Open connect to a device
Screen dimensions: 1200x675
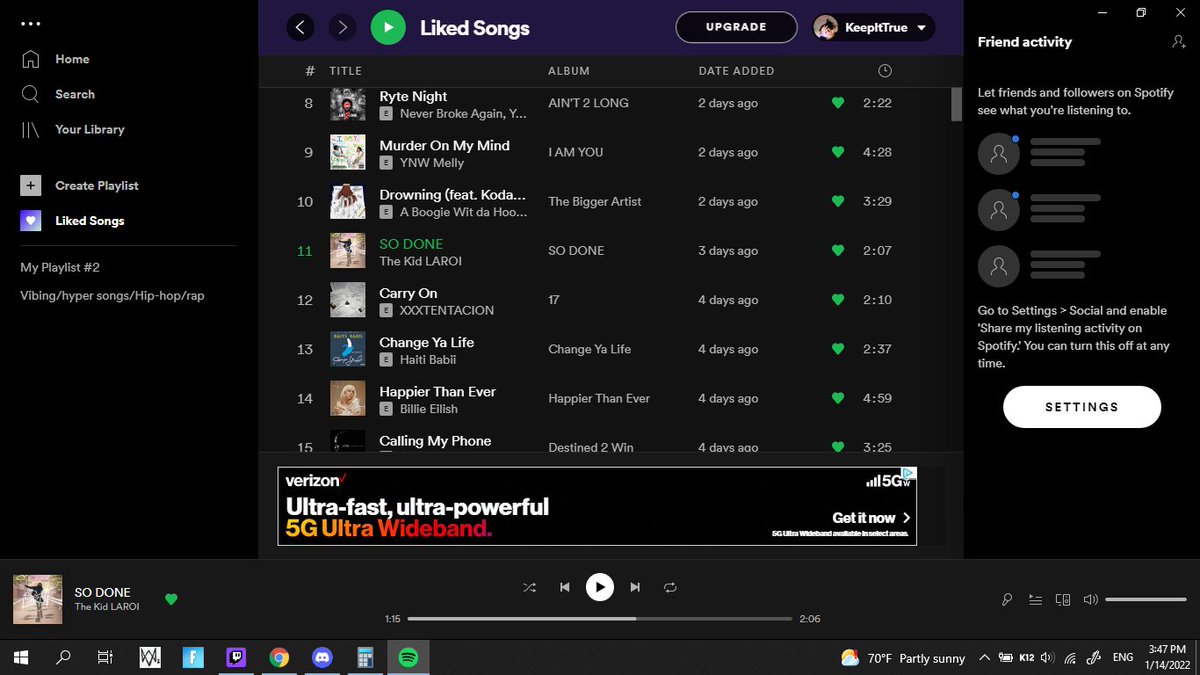click(x=1063, y=599)
